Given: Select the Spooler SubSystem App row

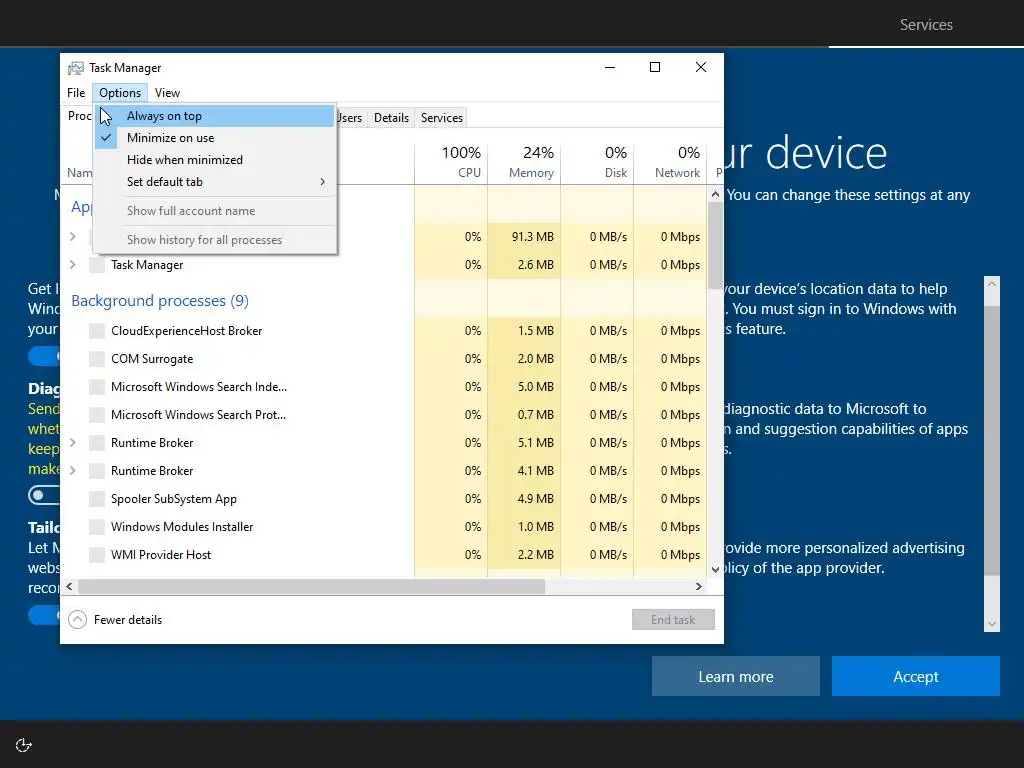Looking at the screenshot, I should pyautogui.click(x=384, y=500).
